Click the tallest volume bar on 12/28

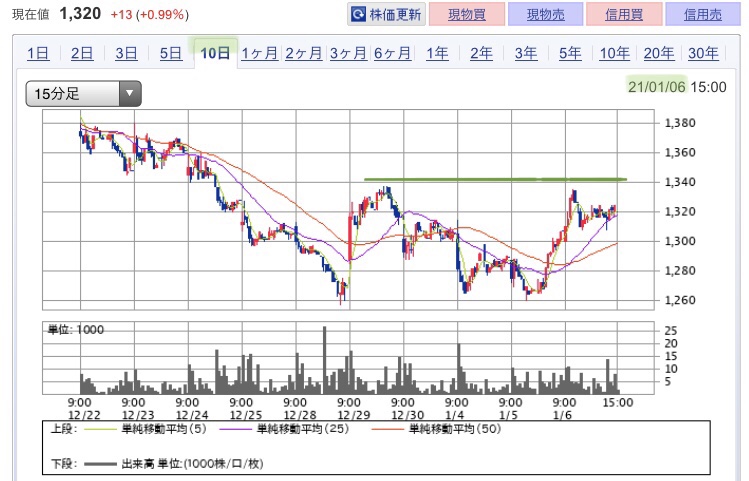click(x=325, y=360)
